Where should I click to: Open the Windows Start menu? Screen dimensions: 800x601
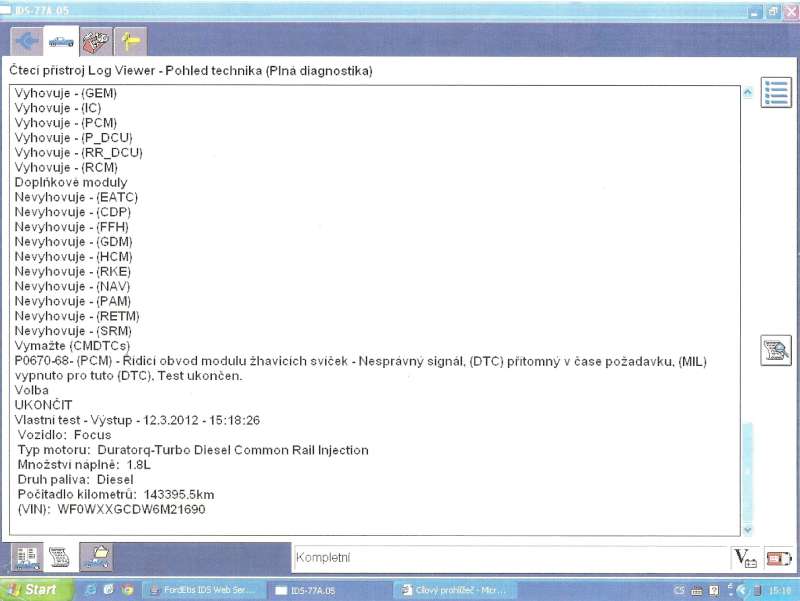click(32, 590)
